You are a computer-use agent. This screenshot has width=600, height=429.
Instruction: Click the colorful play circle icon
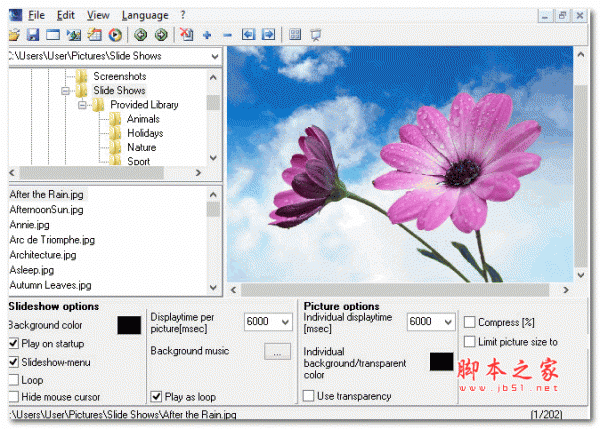click(115, 35)
